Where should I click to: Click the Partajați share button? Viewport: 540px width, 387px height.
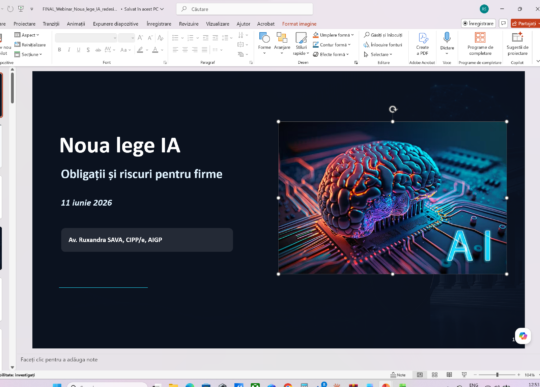(x=525, y=23)
